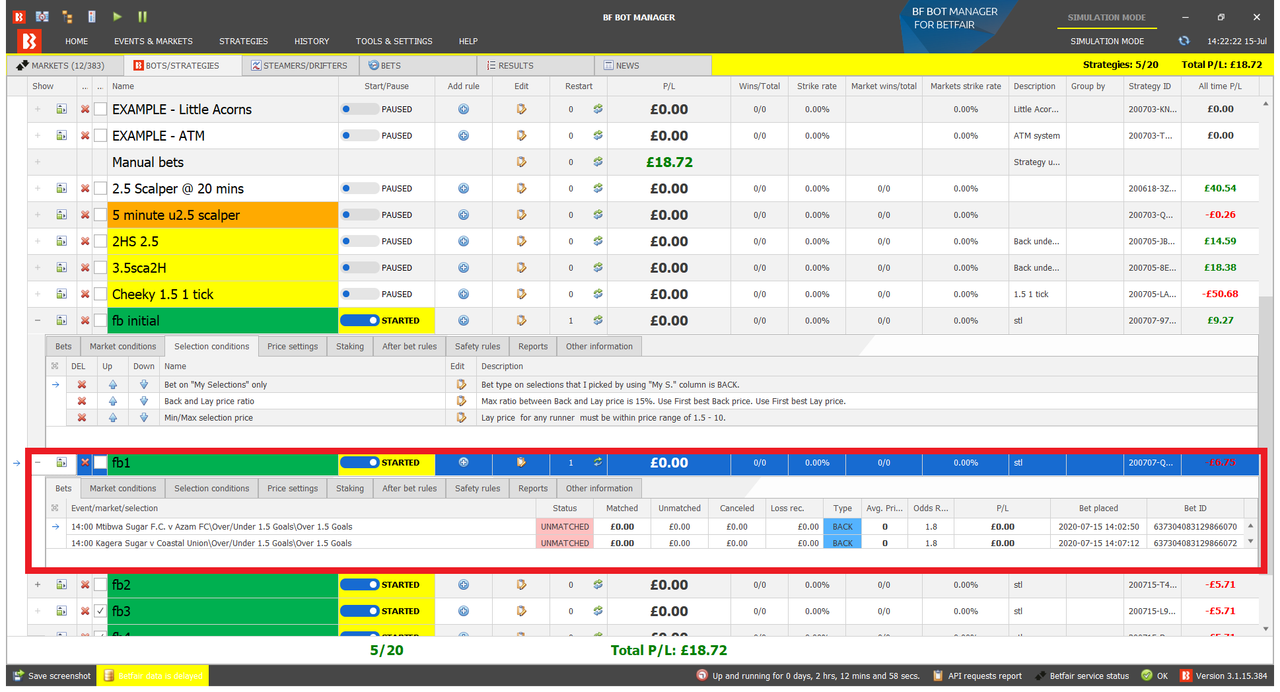Delete the 5 minute u2.5 scalper strategy
Screen dimensions: 1280x692
(x=85, y=215)
